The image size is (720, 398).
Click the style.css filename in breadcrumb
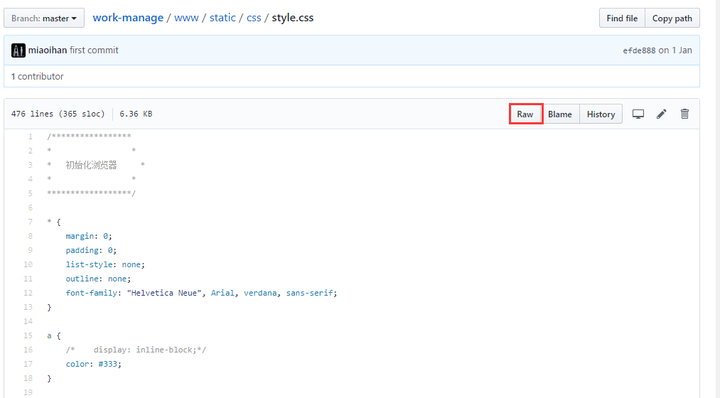click(292, 18)
